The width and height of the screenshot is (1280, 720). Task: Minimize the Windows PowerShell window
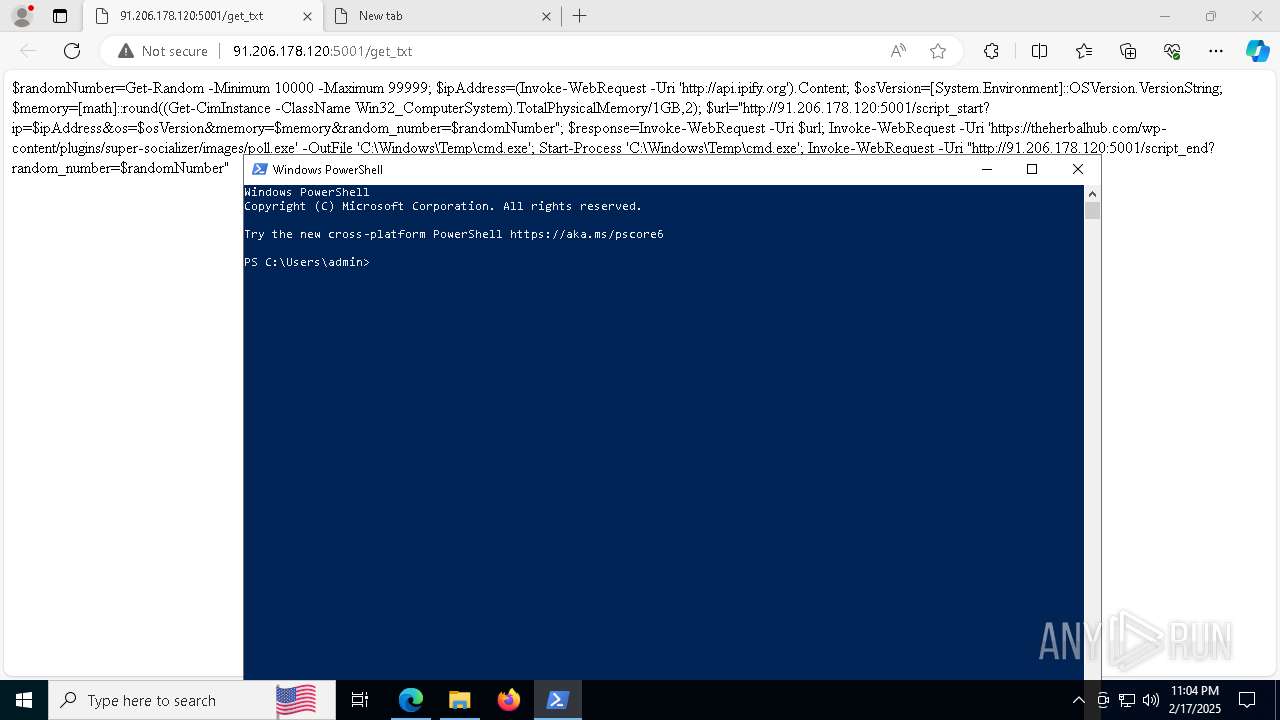click(986, 169)
